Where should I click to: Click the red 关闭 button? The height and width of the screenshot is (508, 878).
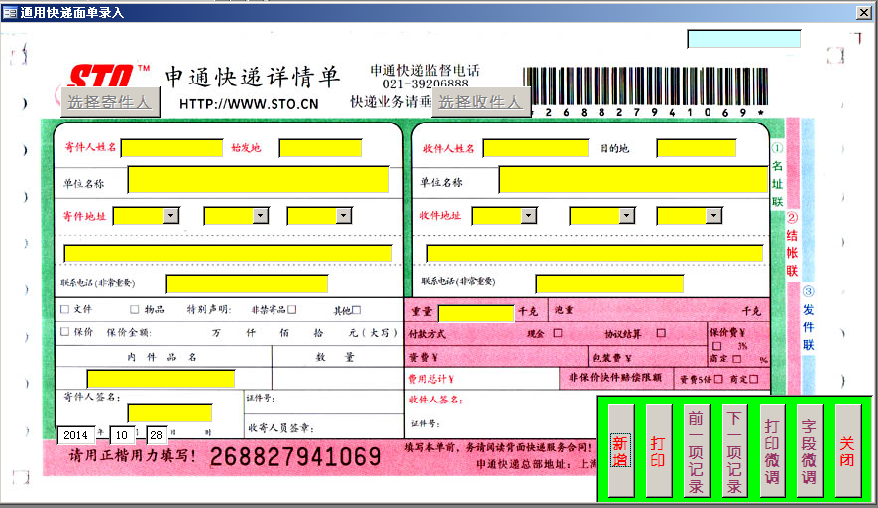tap(847, 451)
